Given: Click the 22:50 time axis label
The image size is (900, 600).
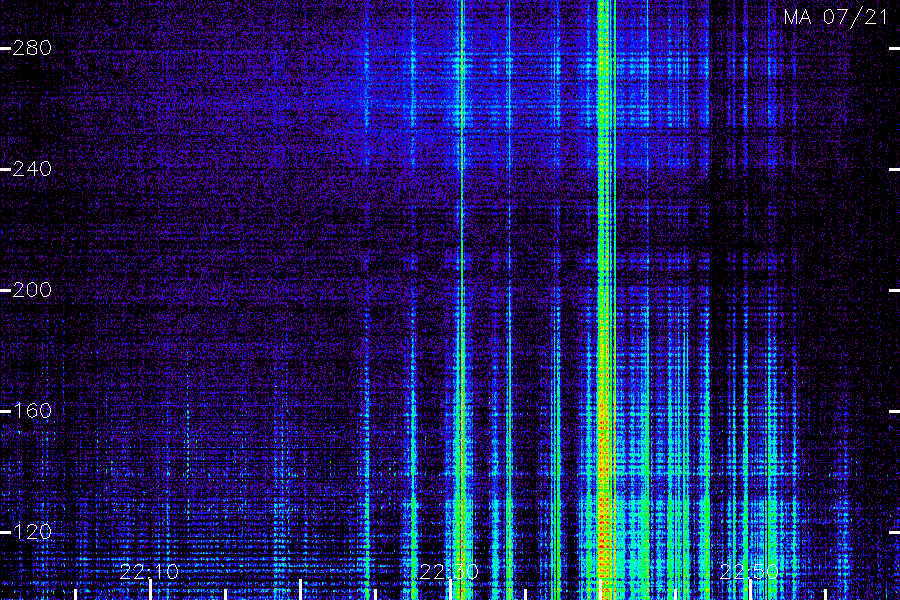Looking at the screenshot, I should click(x=749, y=572).
